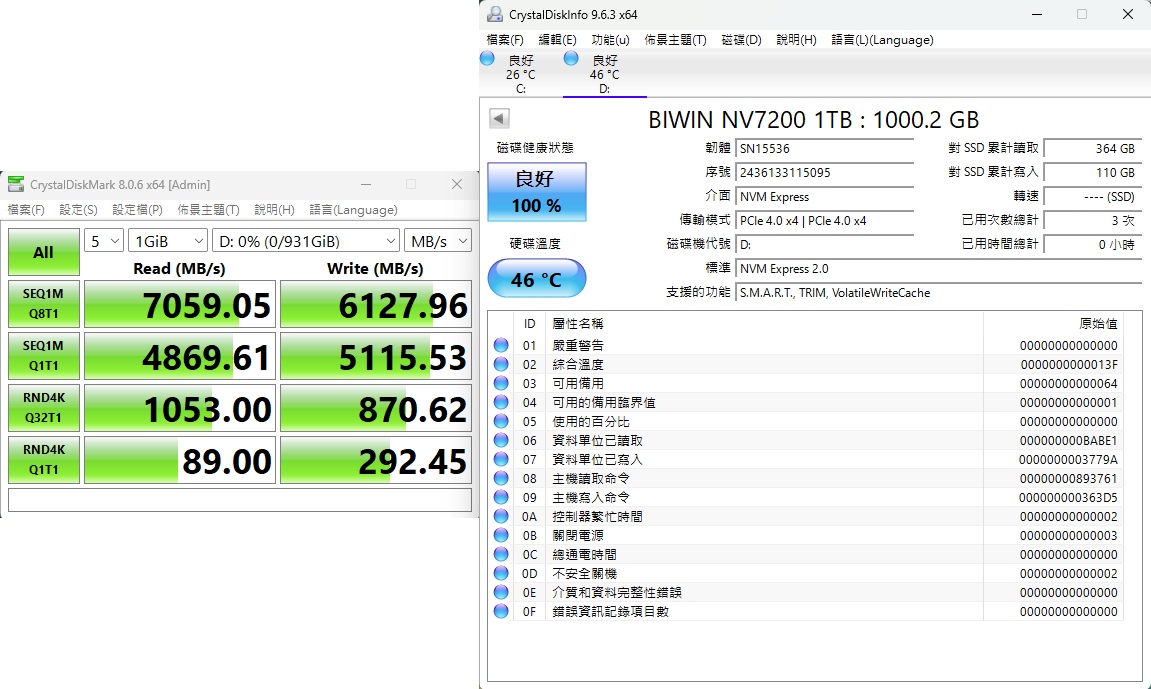Click the CrystalDiskMark app icon in title bar

pos(15,184)
